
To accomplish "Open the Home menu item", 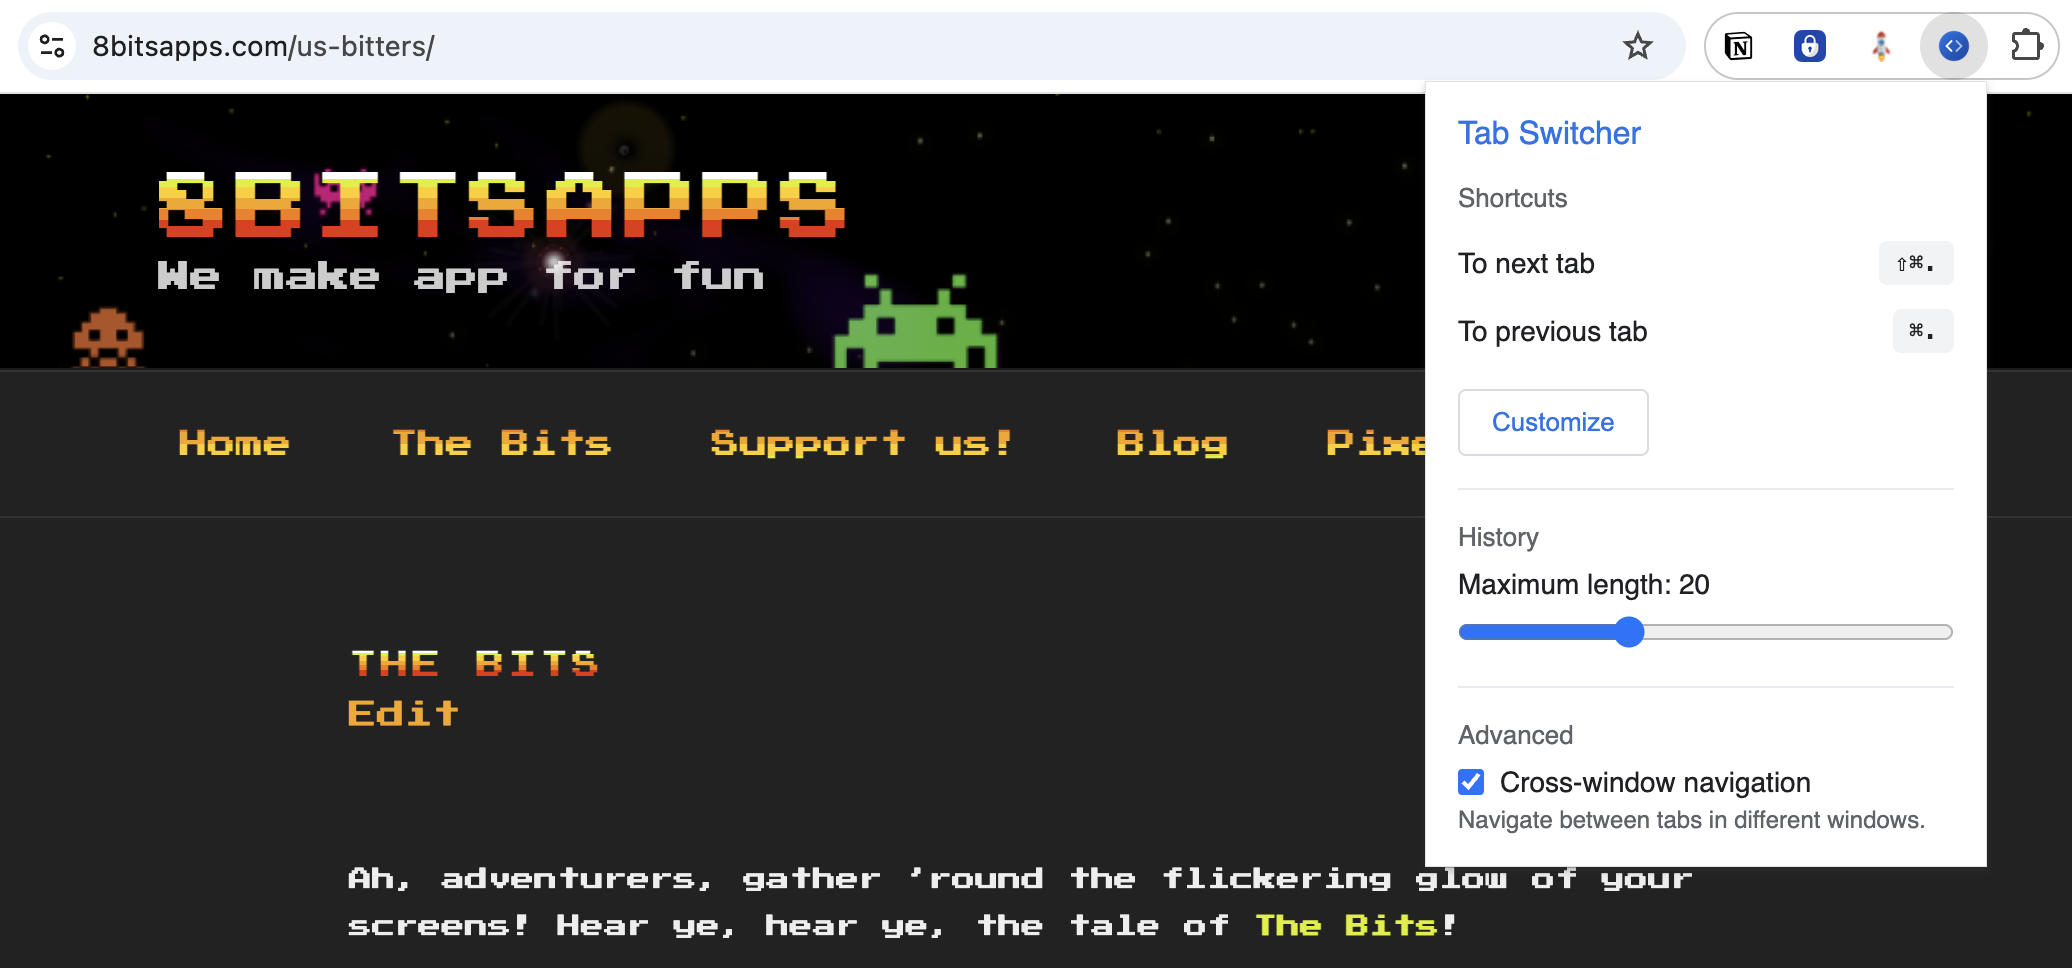I will point(234,443).
